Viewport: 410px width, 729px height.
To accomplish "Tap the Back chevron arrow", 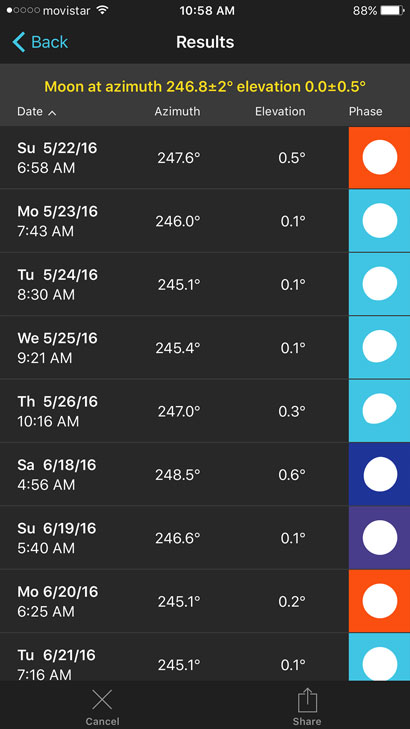I will (x=19, y=42).
